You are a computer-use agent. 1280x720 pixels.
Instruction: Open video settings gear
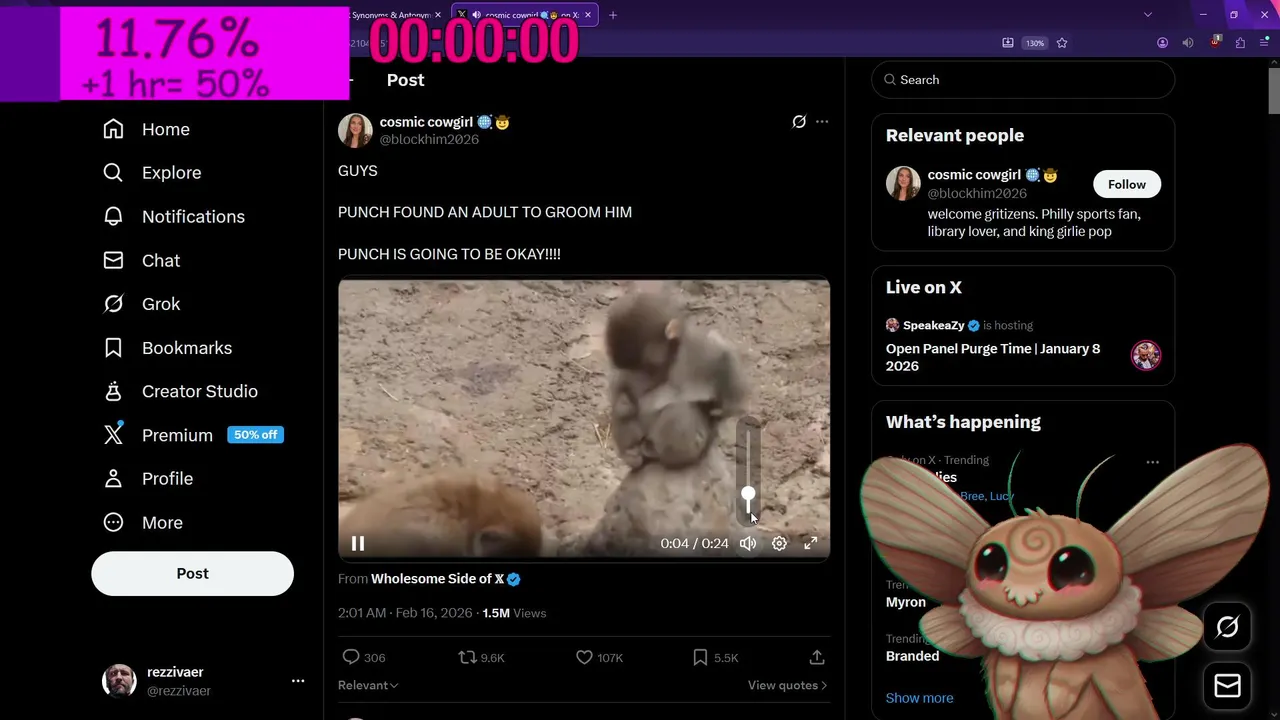point(779,543)
